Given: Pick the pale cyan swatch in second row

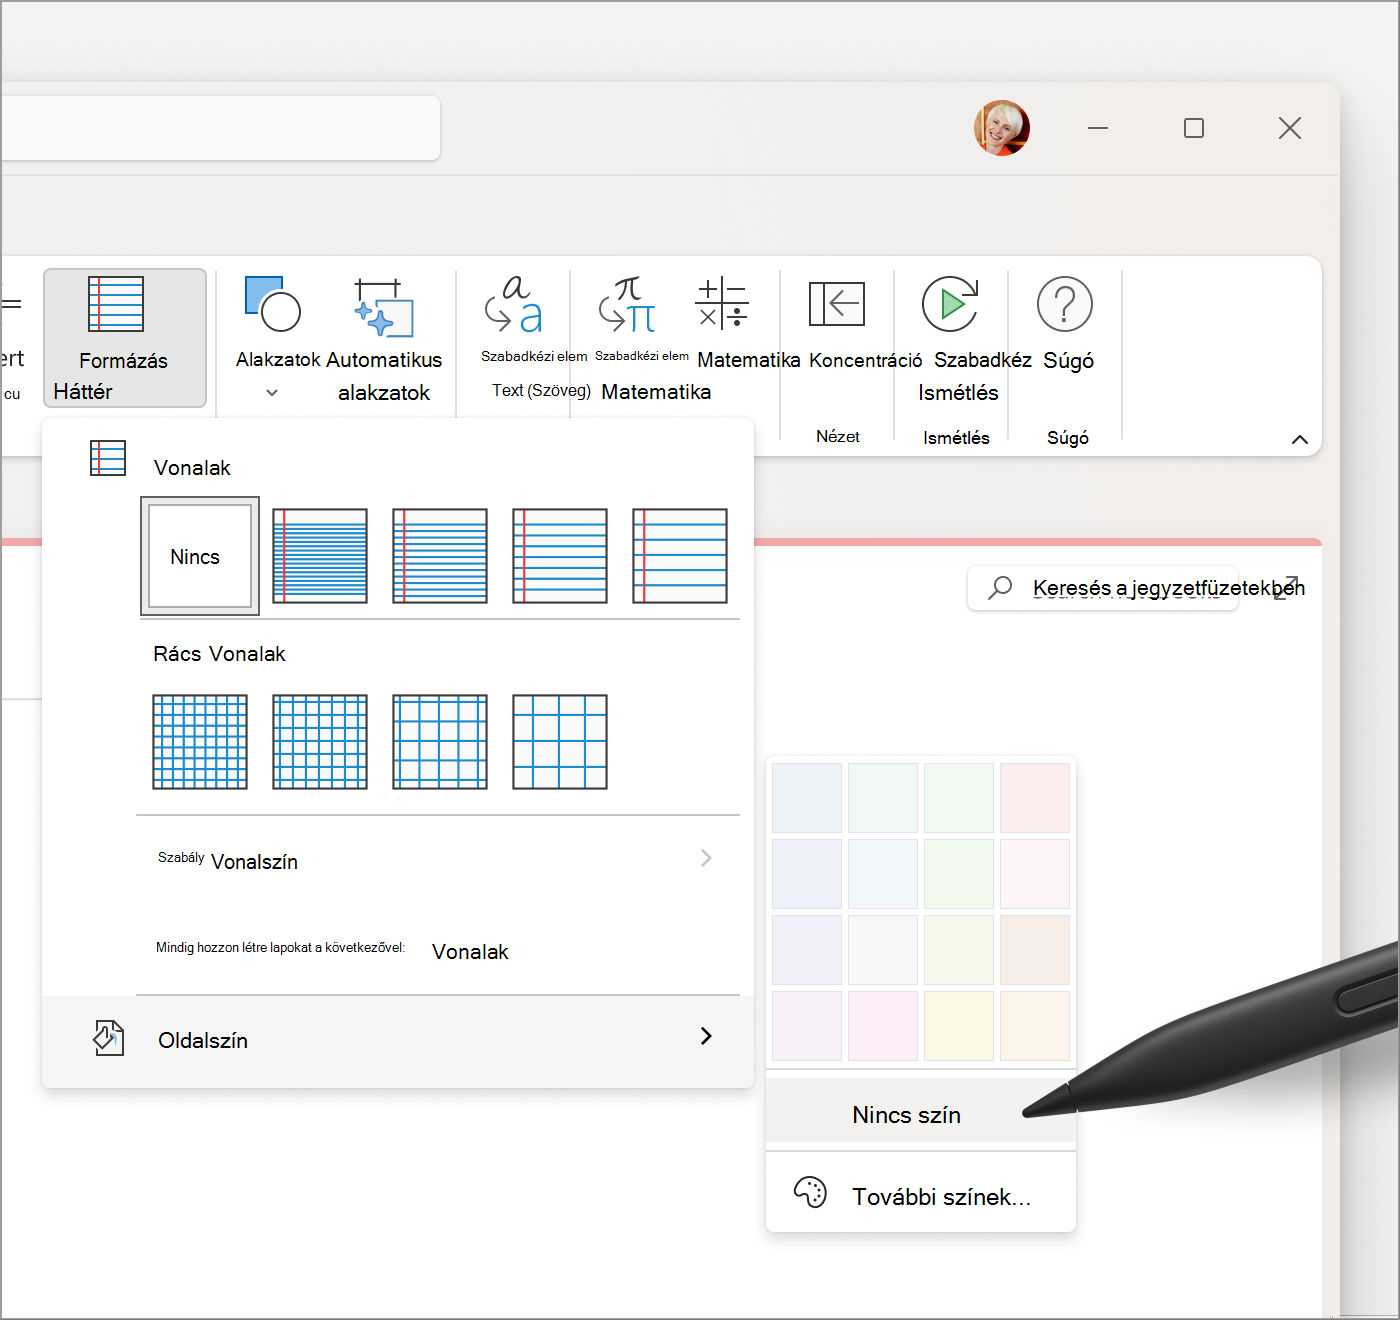Looking at the screenshot, I should [883, 874].
